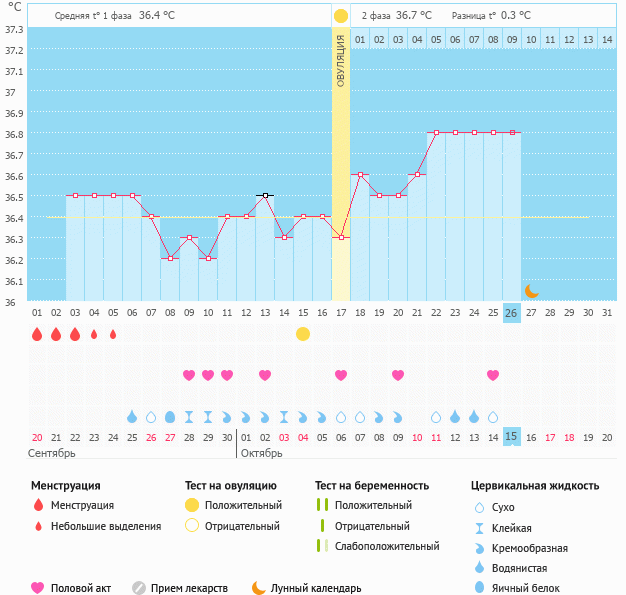The width and height of the screenshot is (626, 595).
Task: Select the 36.8 temperature point on day 22
Action: click(x=436, y=132)
